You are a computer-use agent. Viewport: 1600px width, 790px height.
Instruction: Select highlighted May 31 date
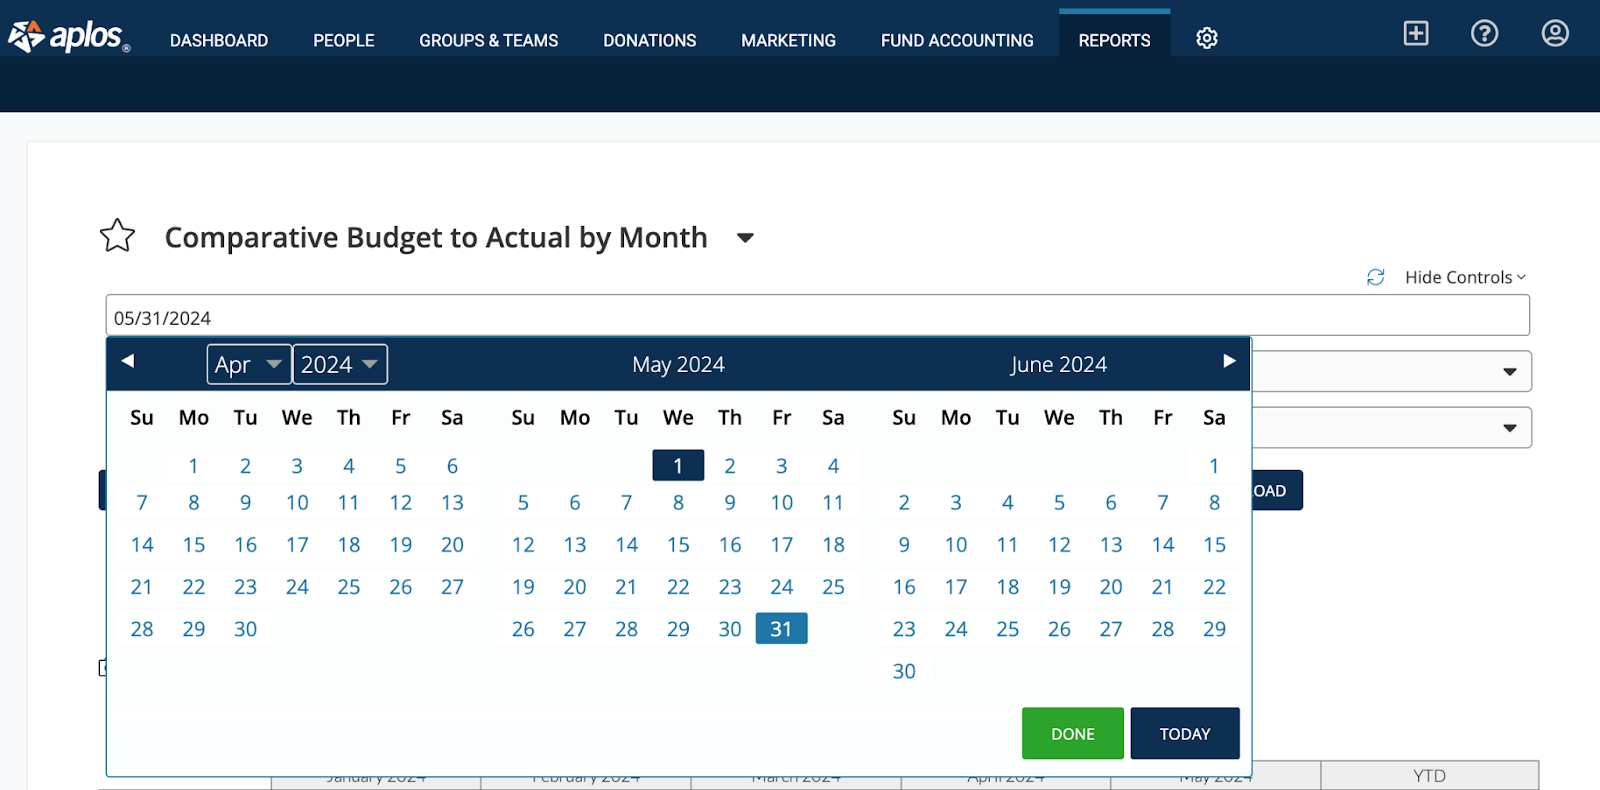(x=781, y=628)
